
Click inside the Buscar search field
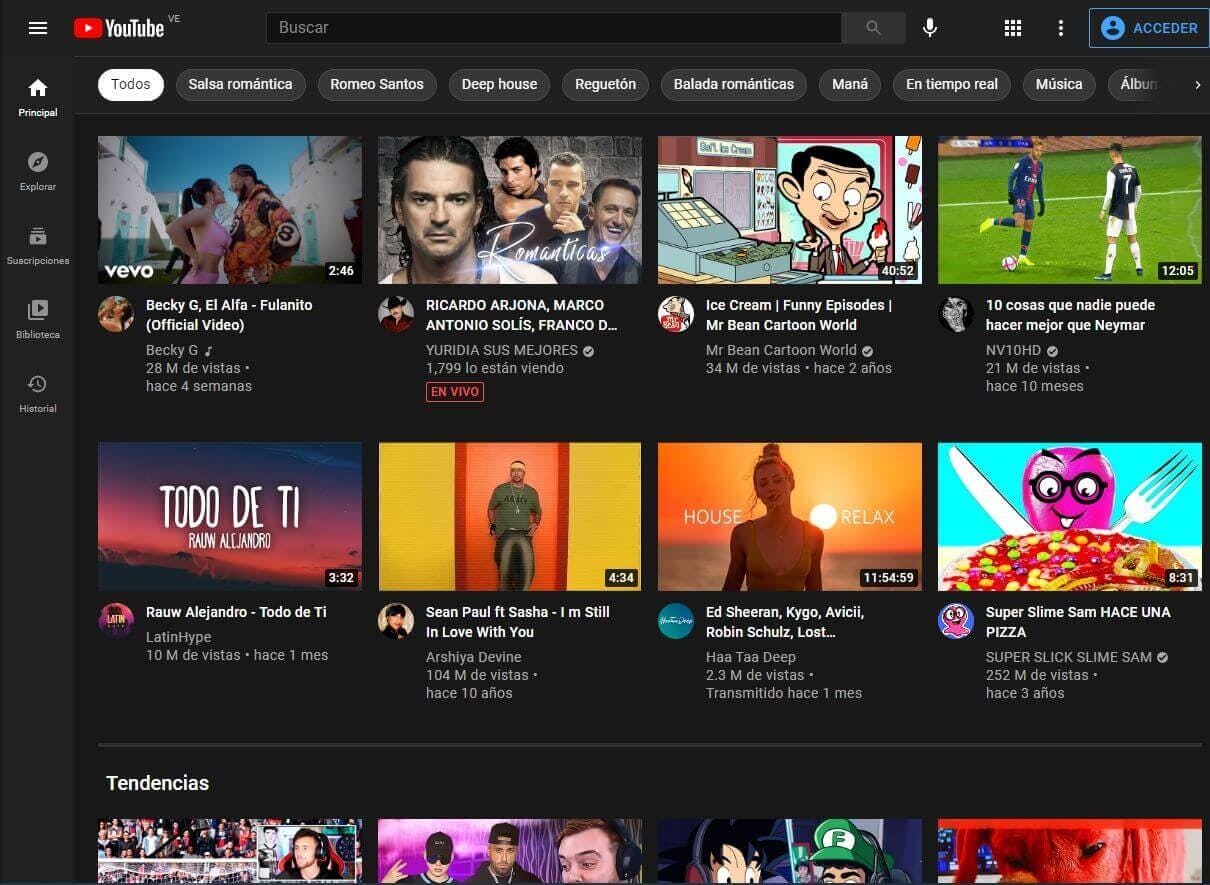553,28
